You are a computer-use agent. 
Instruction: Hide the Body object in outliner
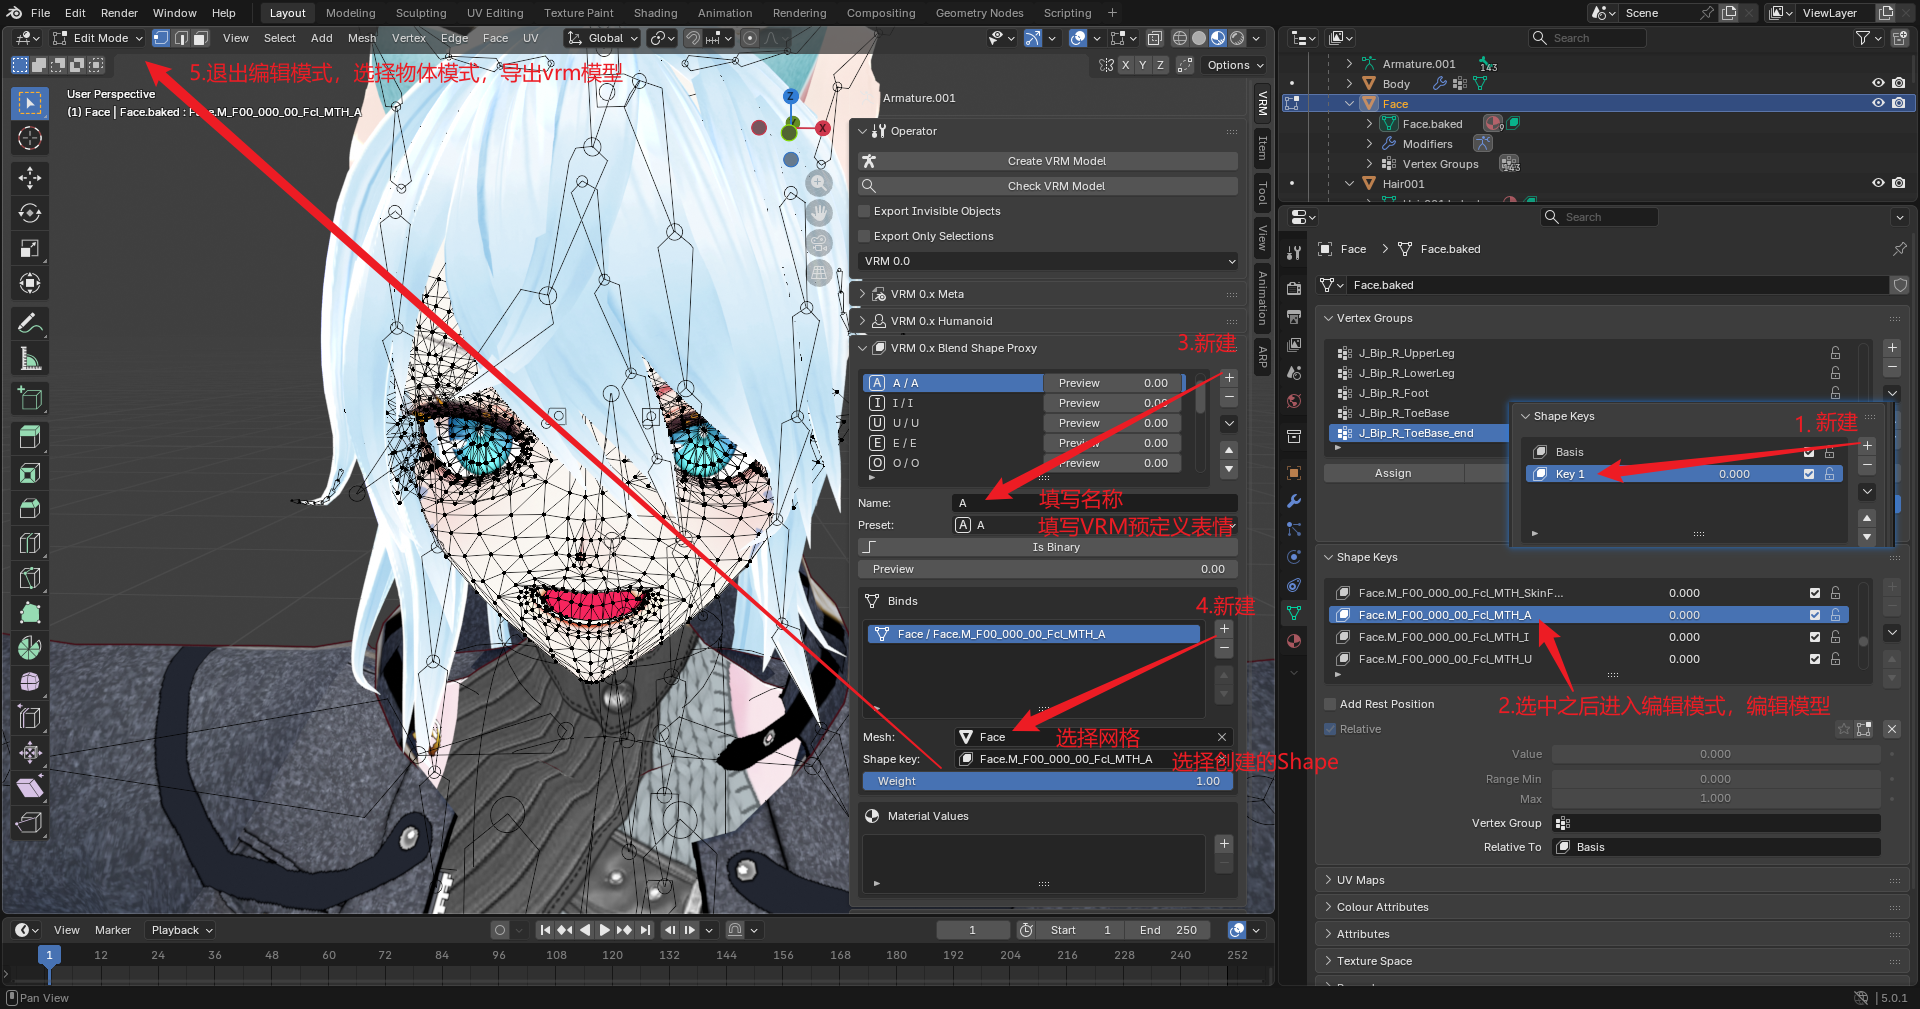pos(1878,83)
